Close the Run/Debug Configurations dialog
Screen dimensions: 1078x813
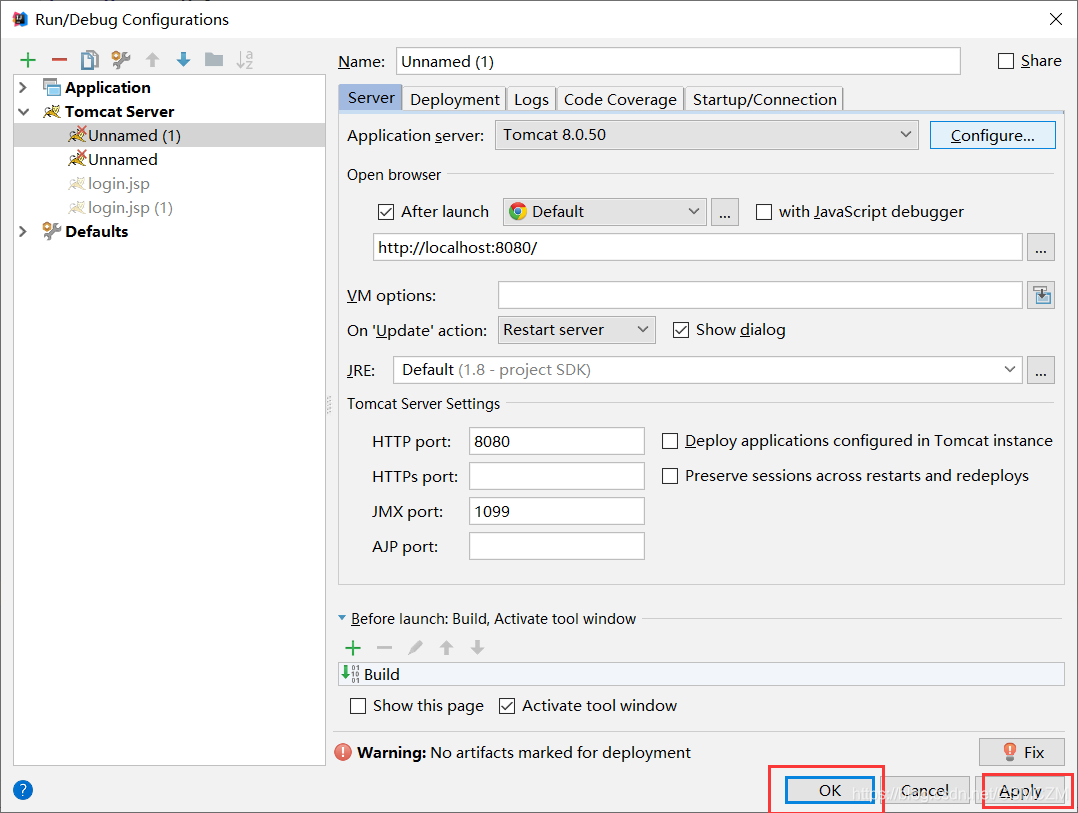pos(1056,19)
